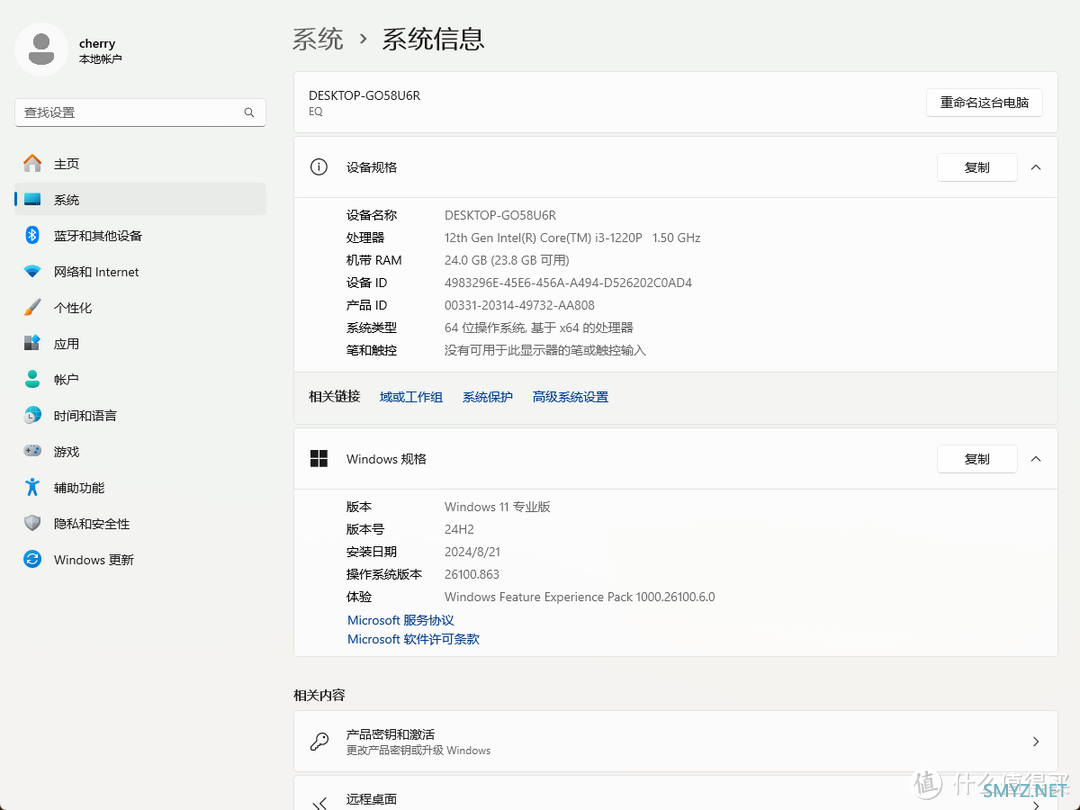Click the 系统信息 page title
Image resolution: width=1080 pixels, height=810 pixels.
coord(433,39)
